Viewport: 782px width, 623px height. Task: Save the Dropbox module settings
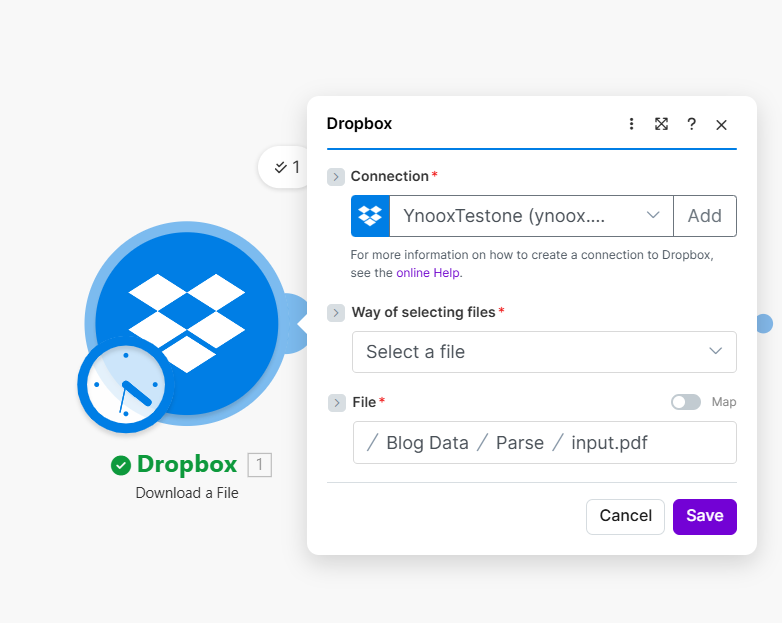tap(704, 516)
